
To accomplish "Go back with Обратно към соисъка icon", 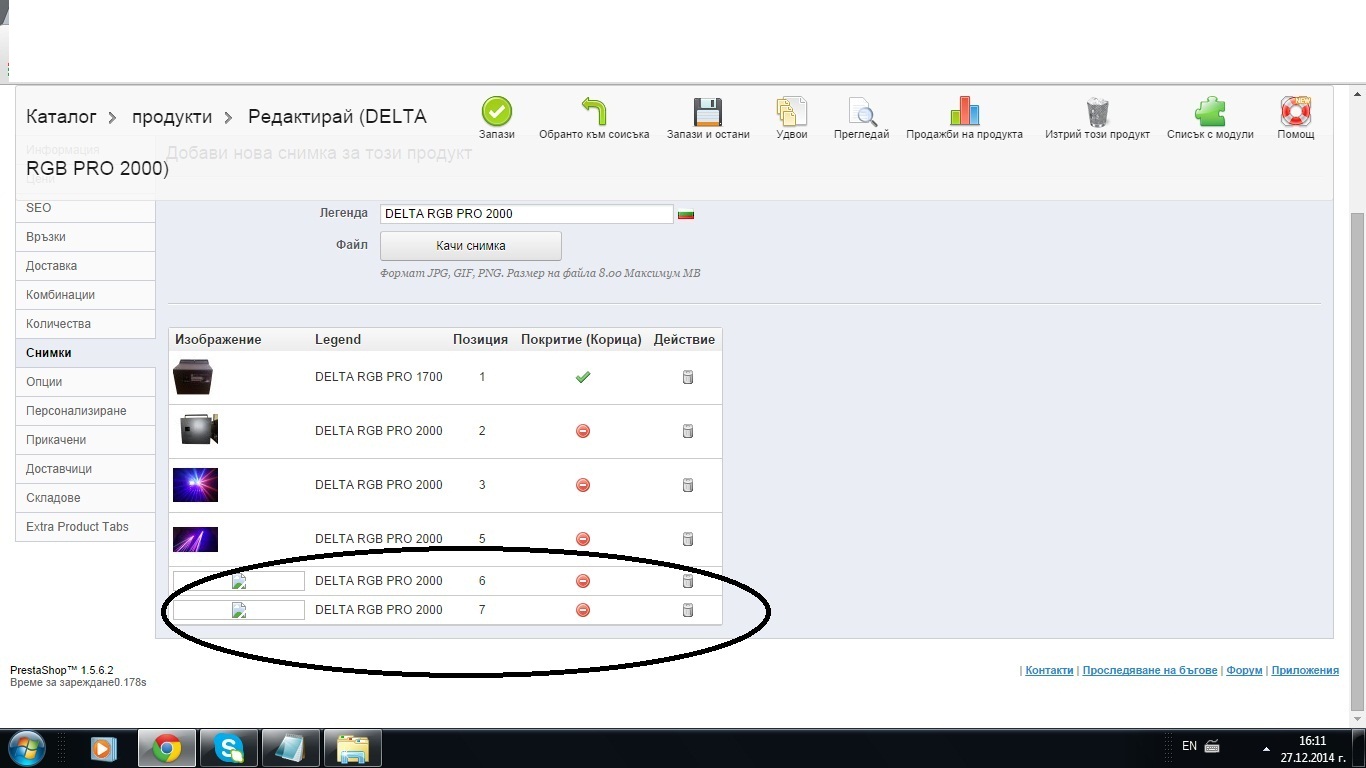I will (594, 111).
